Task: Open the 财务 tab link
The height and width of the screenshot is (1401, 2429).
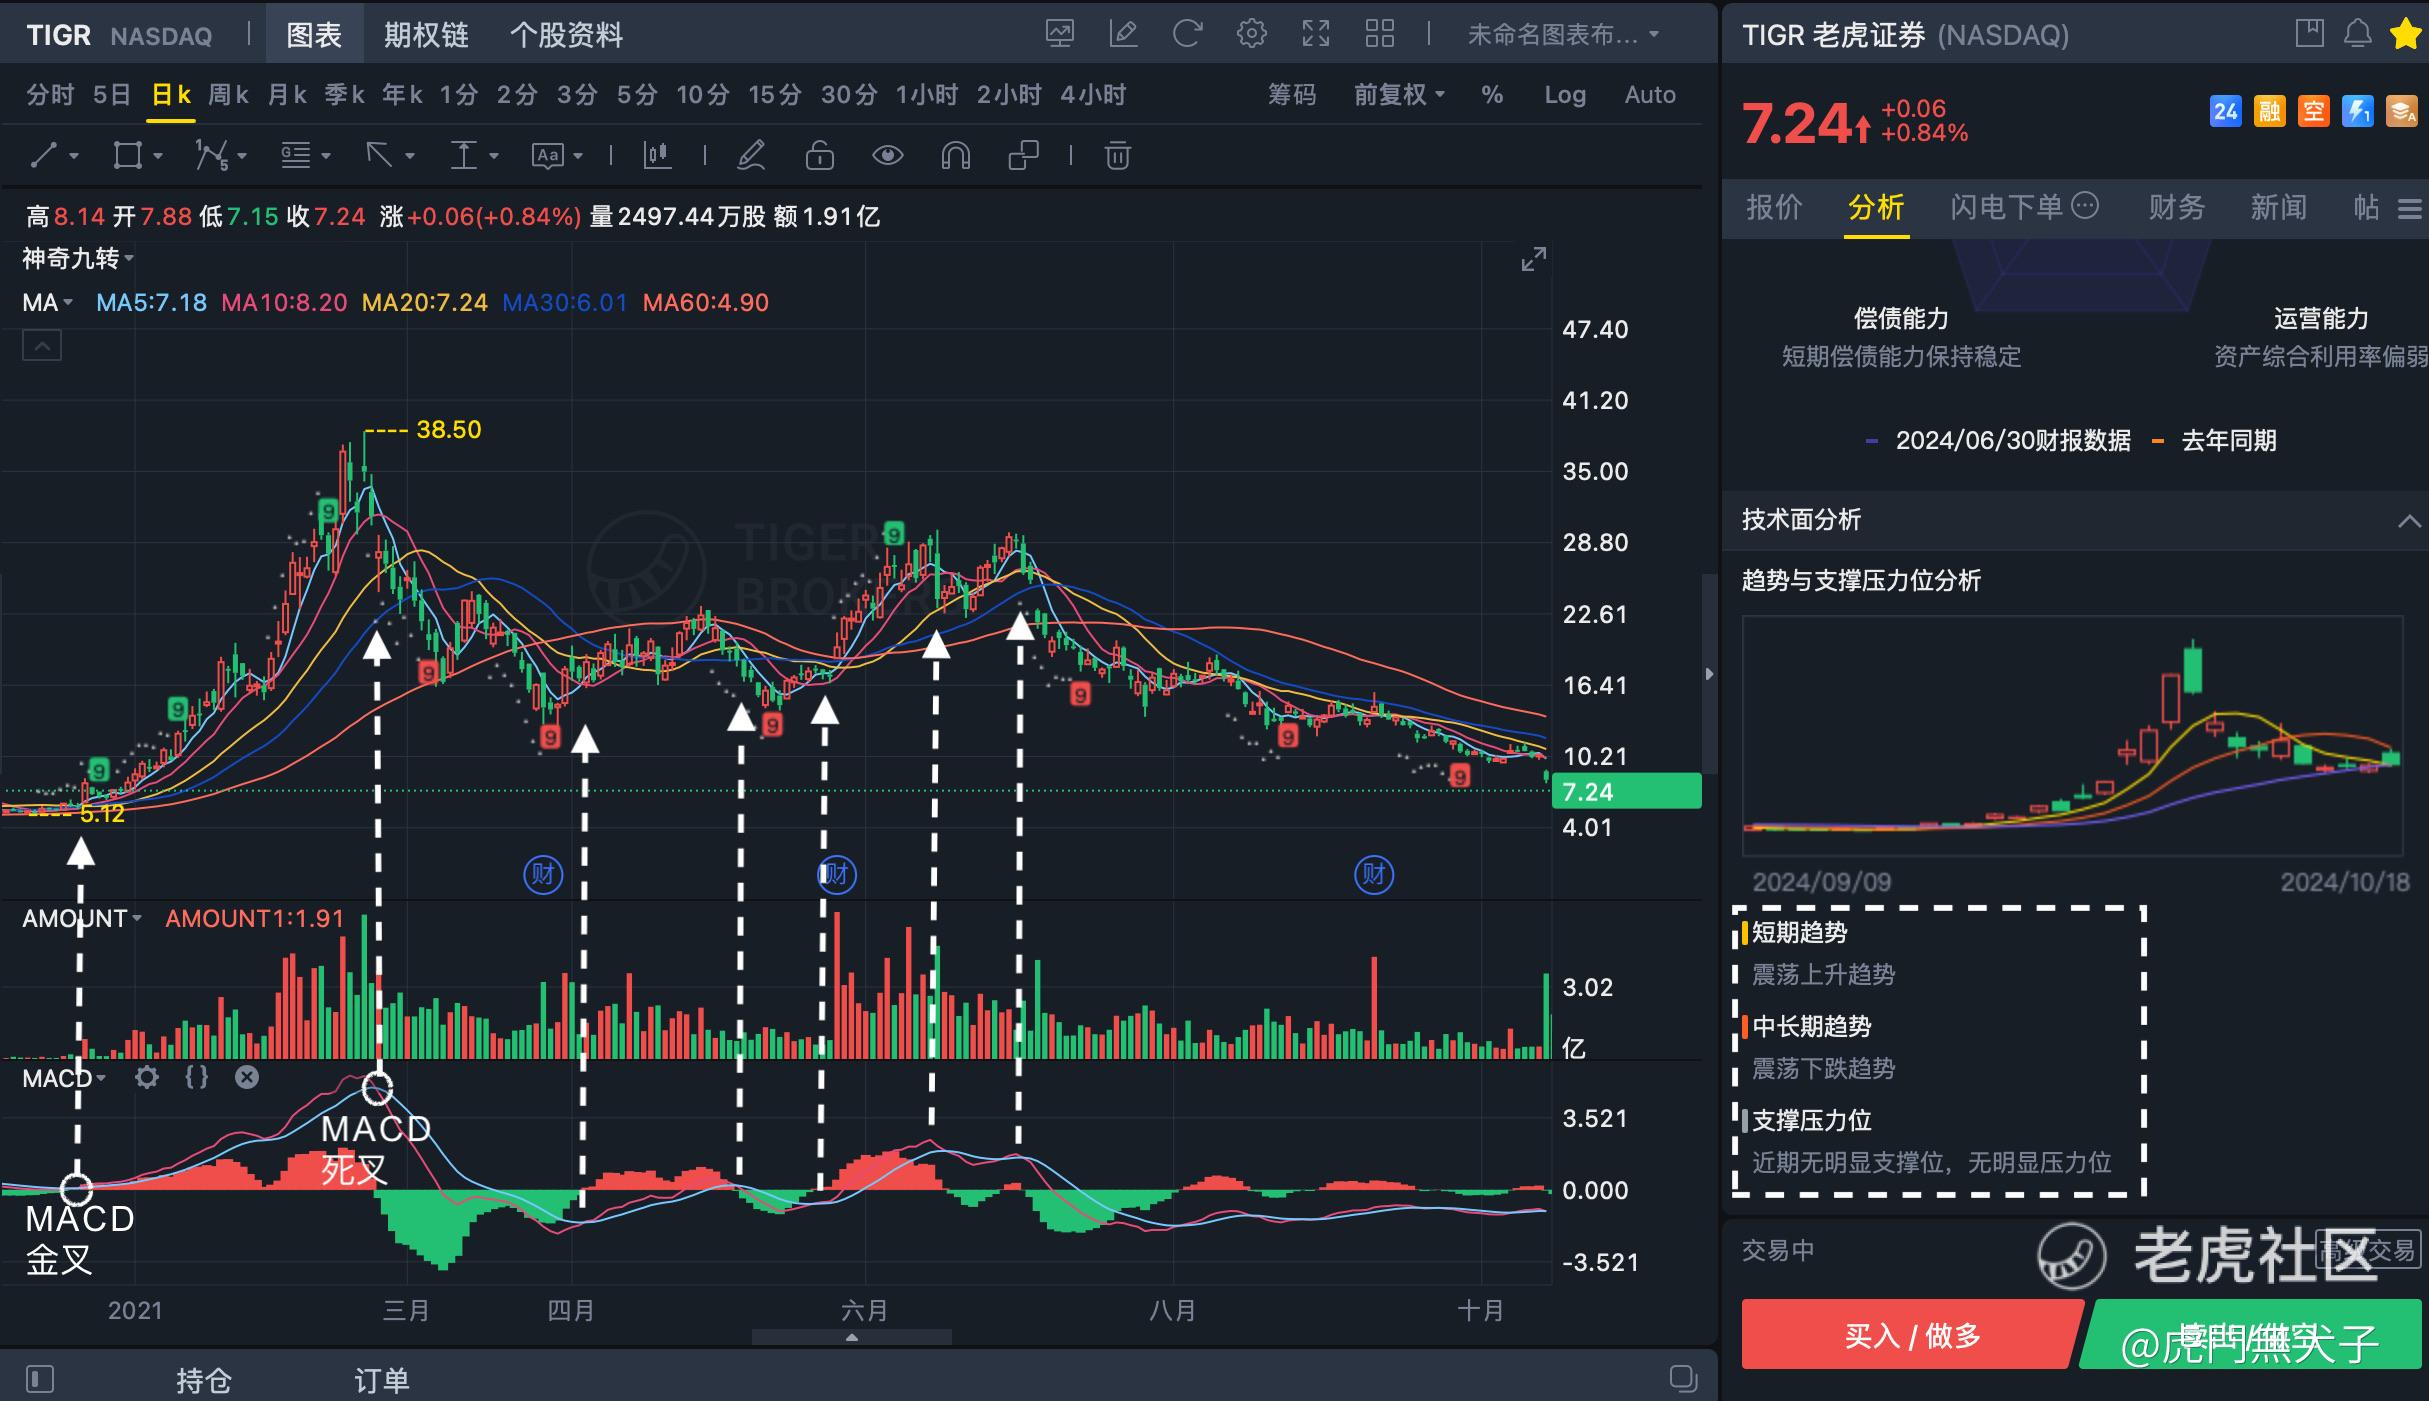Action: [2176, 207]
